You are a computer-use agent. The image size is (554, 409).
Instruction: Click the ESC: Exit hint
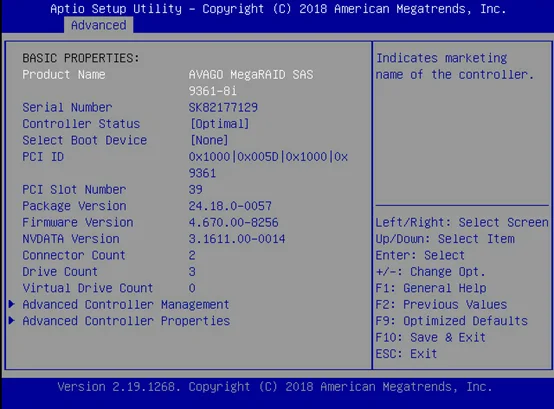406,354
